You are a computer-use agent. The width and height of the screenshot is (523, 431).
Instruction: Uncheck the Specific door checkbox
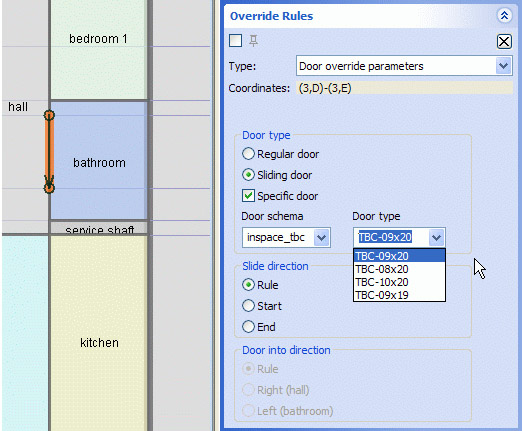[x=248, y=196]
